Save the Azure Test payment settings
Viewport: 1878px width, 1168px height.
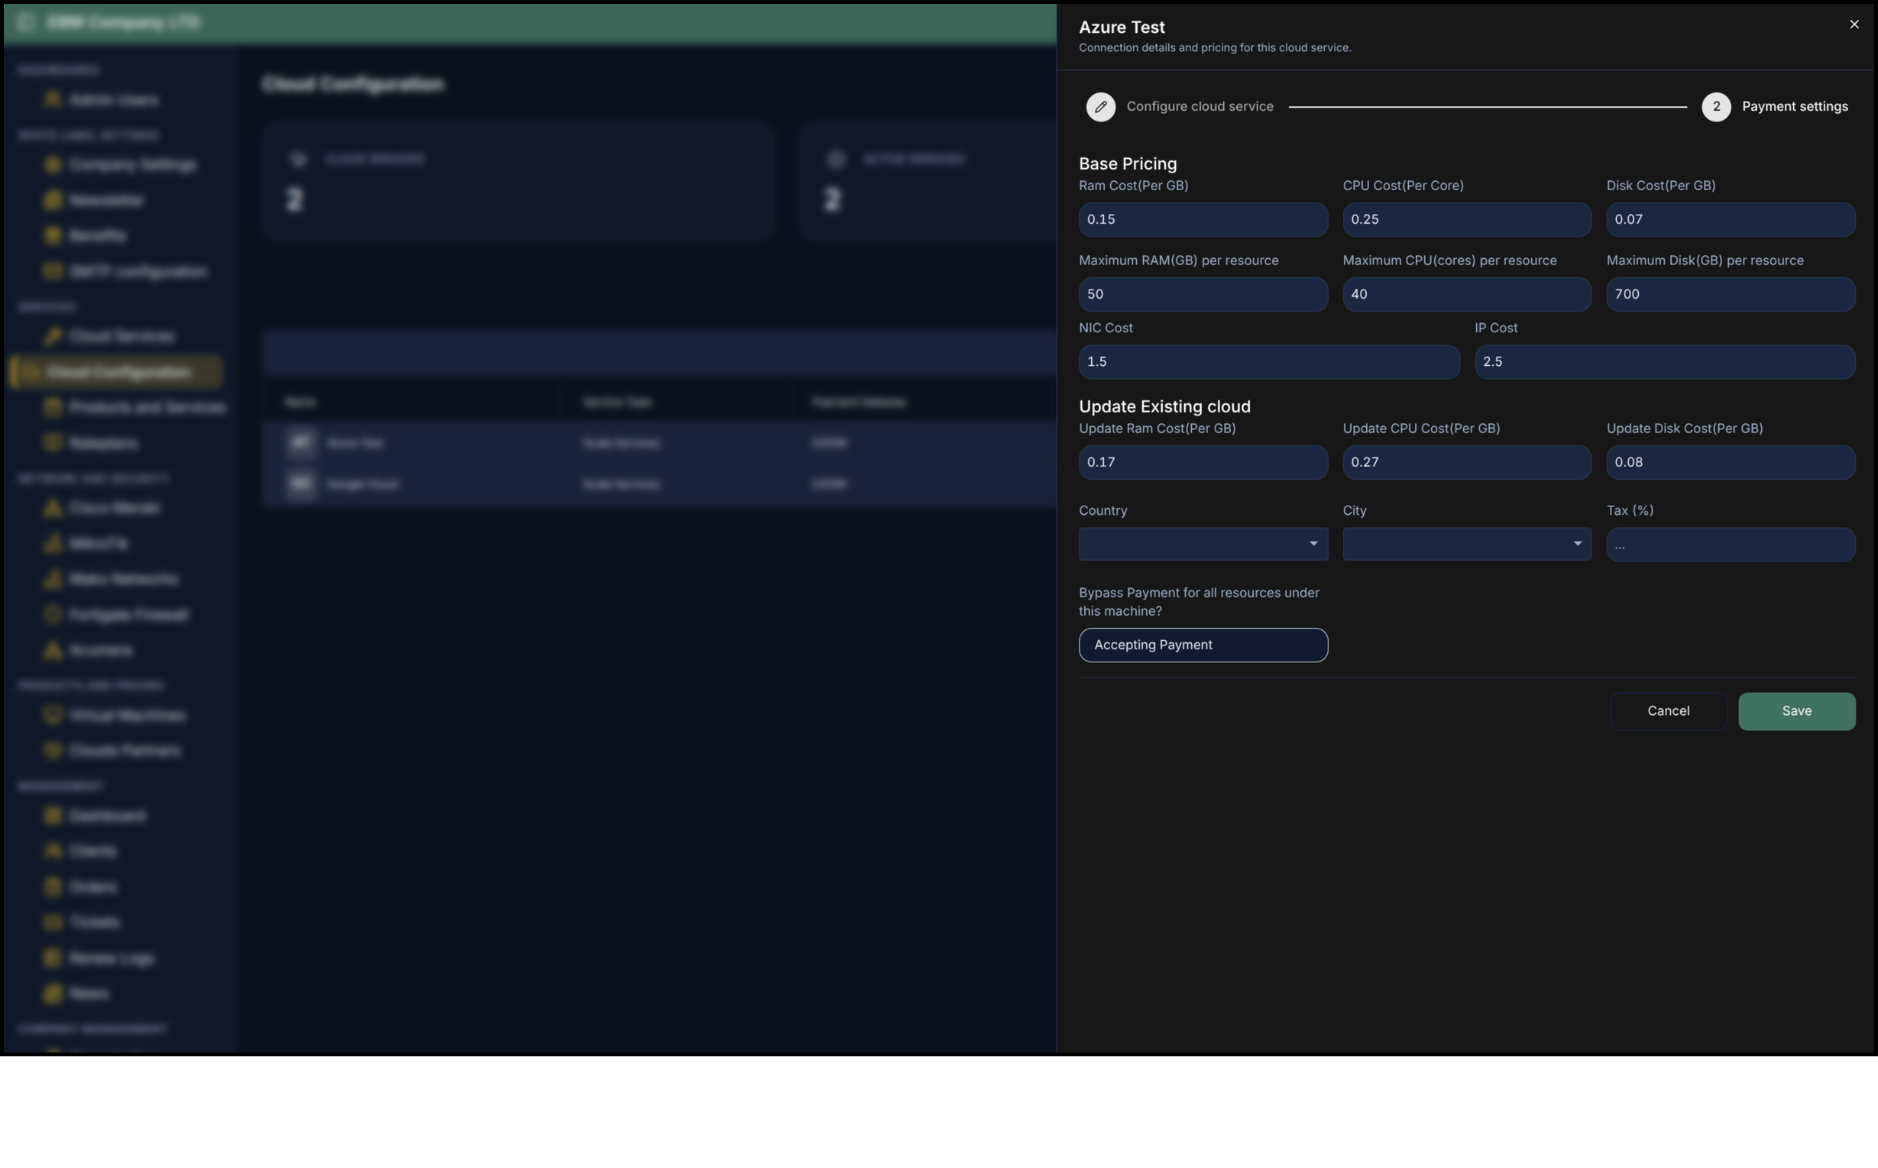(x=1796, y=712)
